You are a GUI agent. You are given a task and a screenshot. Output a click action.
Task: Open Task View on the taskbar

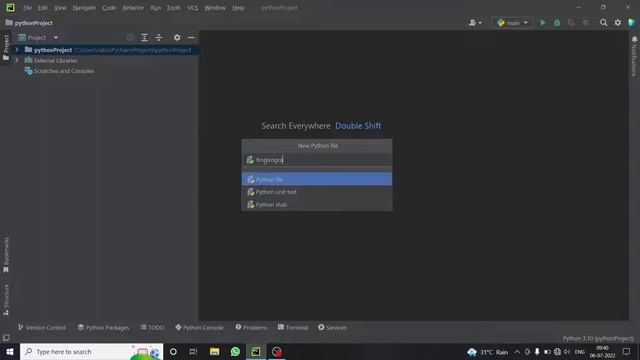click(193, 351)
